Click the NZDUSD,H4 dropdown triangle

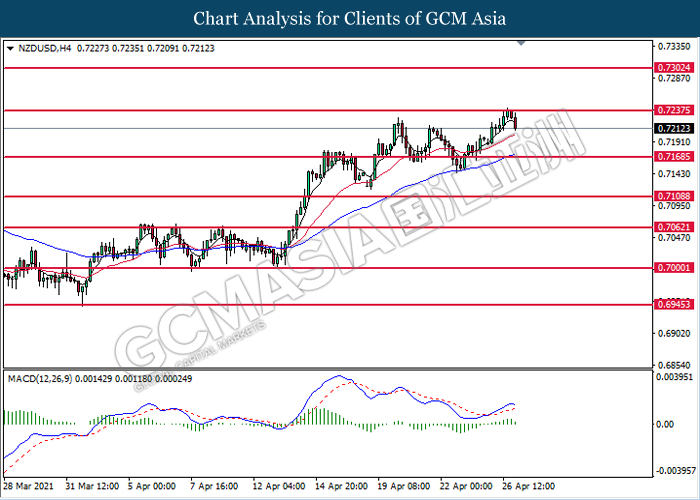coord(11,48)
